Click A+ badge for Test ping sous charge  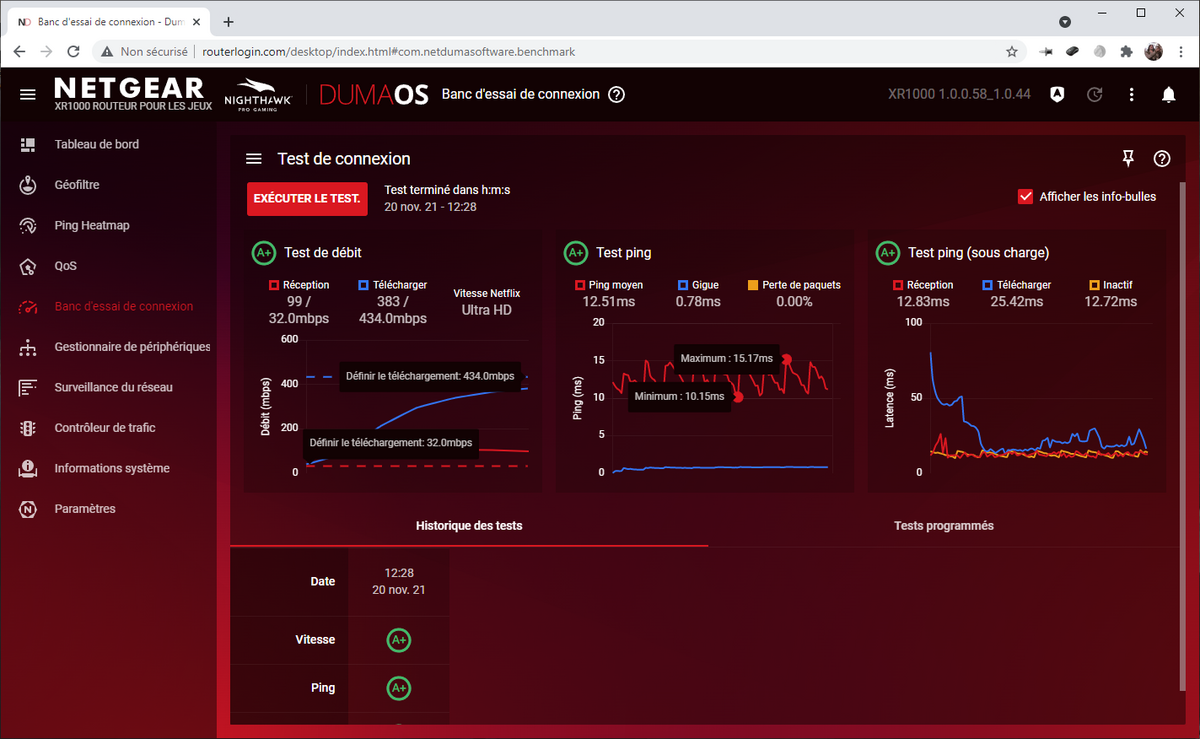[x=888, y=253]
